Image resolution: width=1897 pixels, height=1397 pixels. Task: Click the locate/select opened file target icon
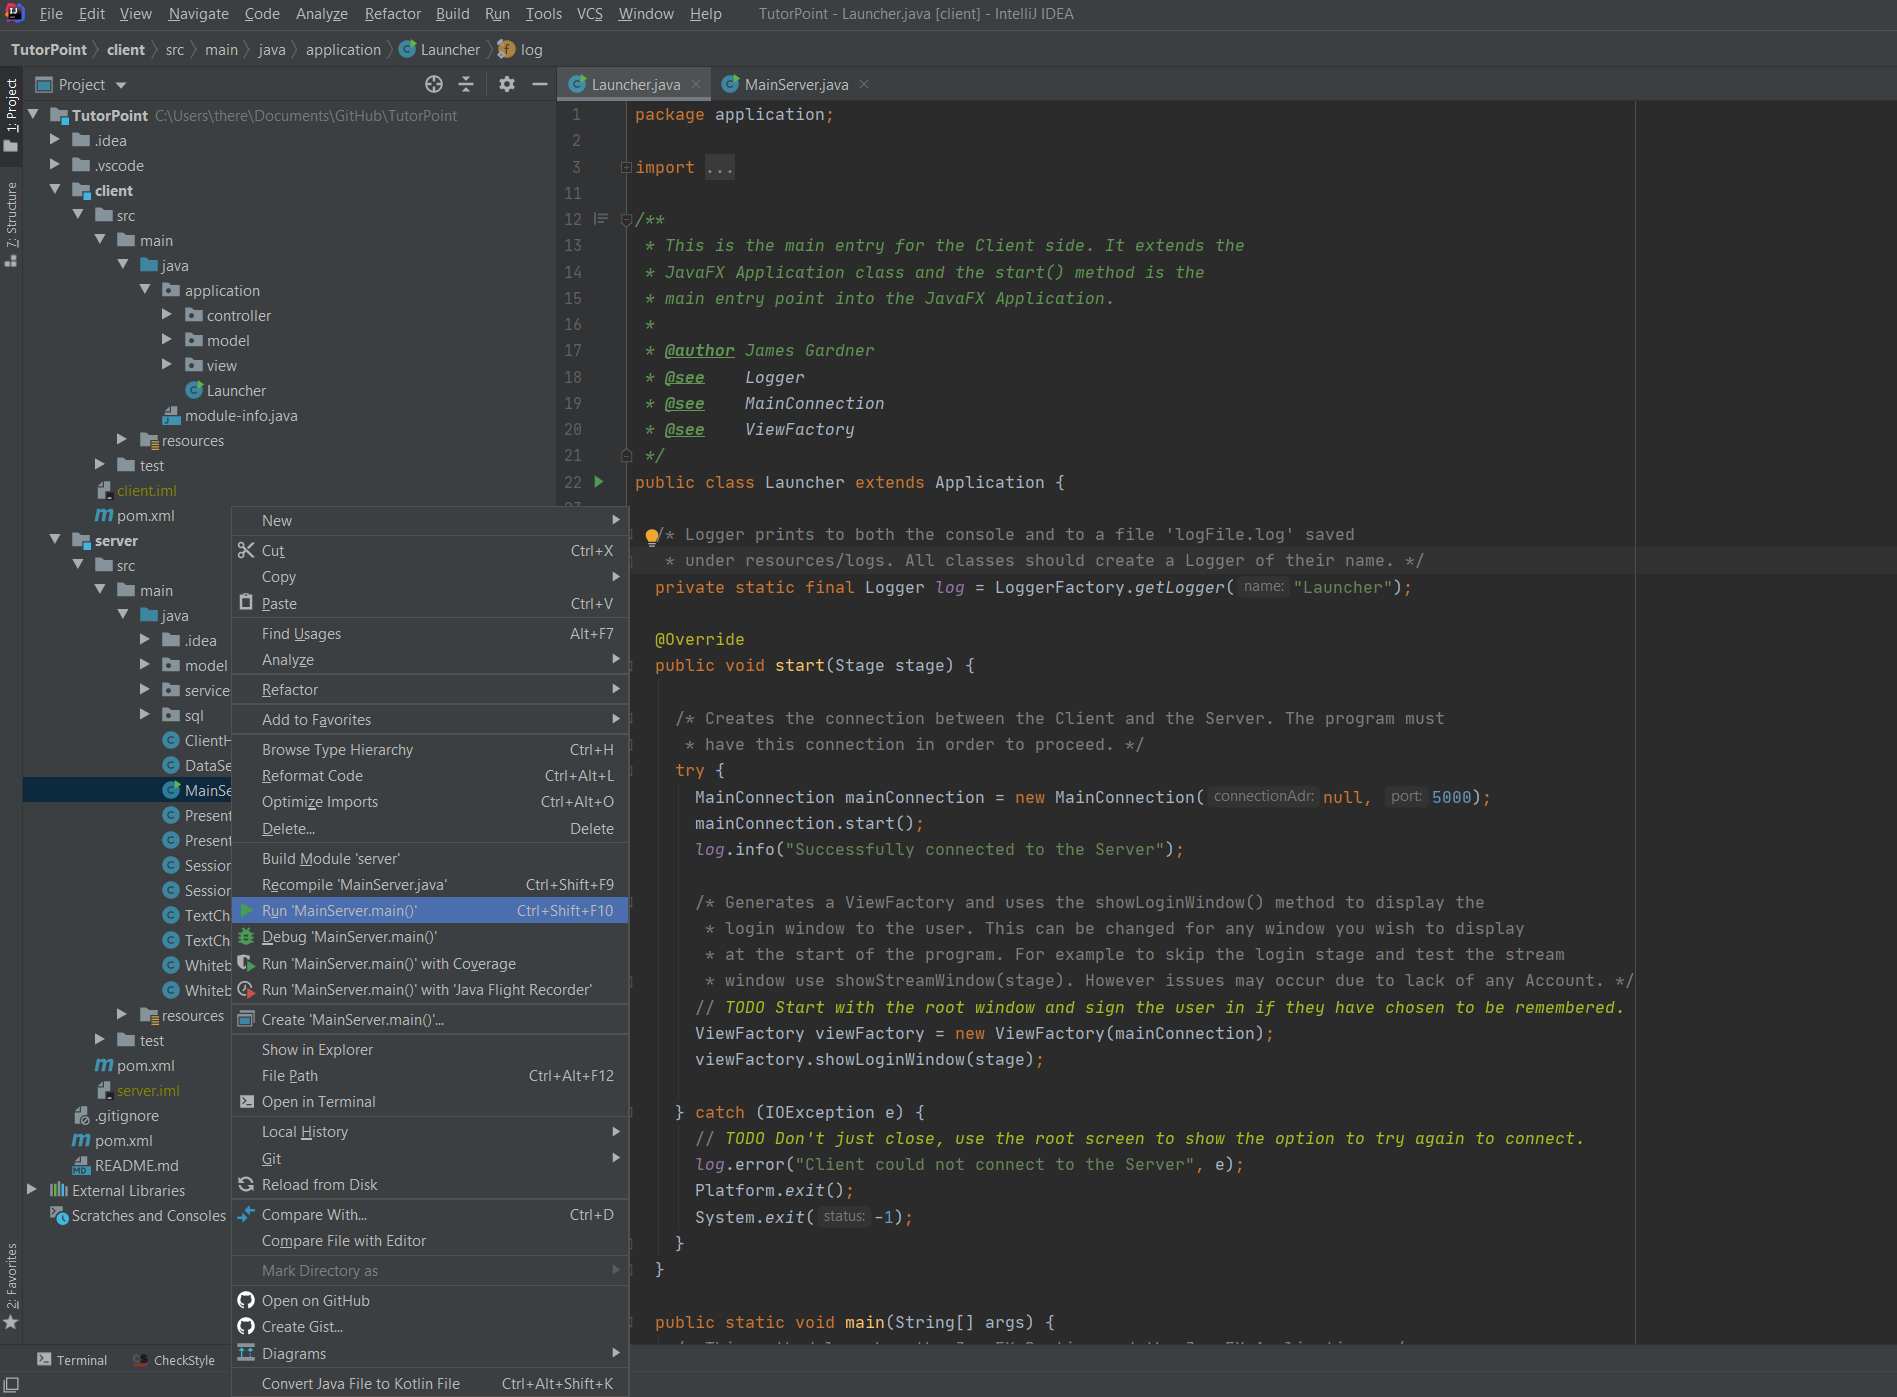click(x=433, y=84)
